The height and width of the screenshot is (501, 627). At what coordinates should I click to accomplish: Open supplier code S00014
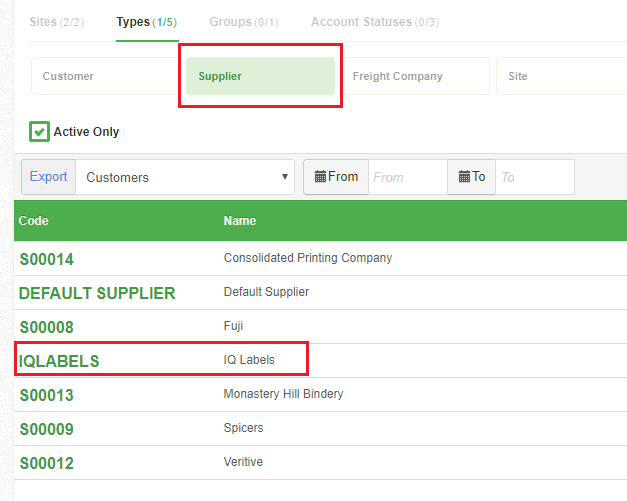pyautogui.click(x=47, y=259)
